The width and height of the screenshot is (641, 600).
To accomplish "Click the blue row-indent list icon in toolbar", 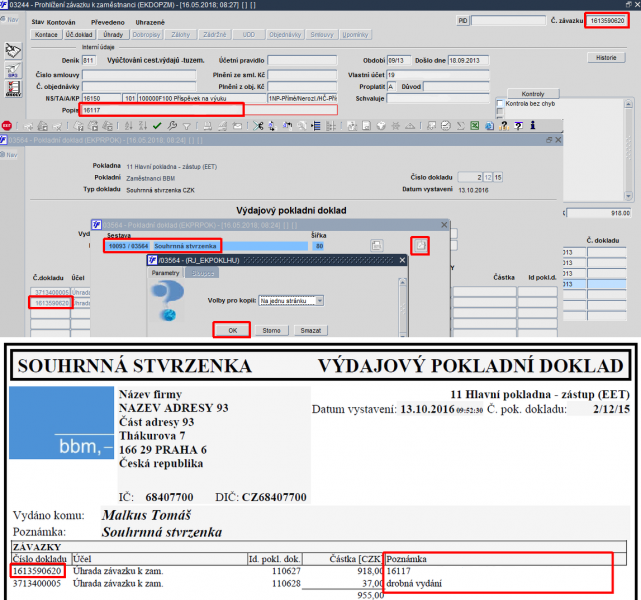I will coord(316,126).
